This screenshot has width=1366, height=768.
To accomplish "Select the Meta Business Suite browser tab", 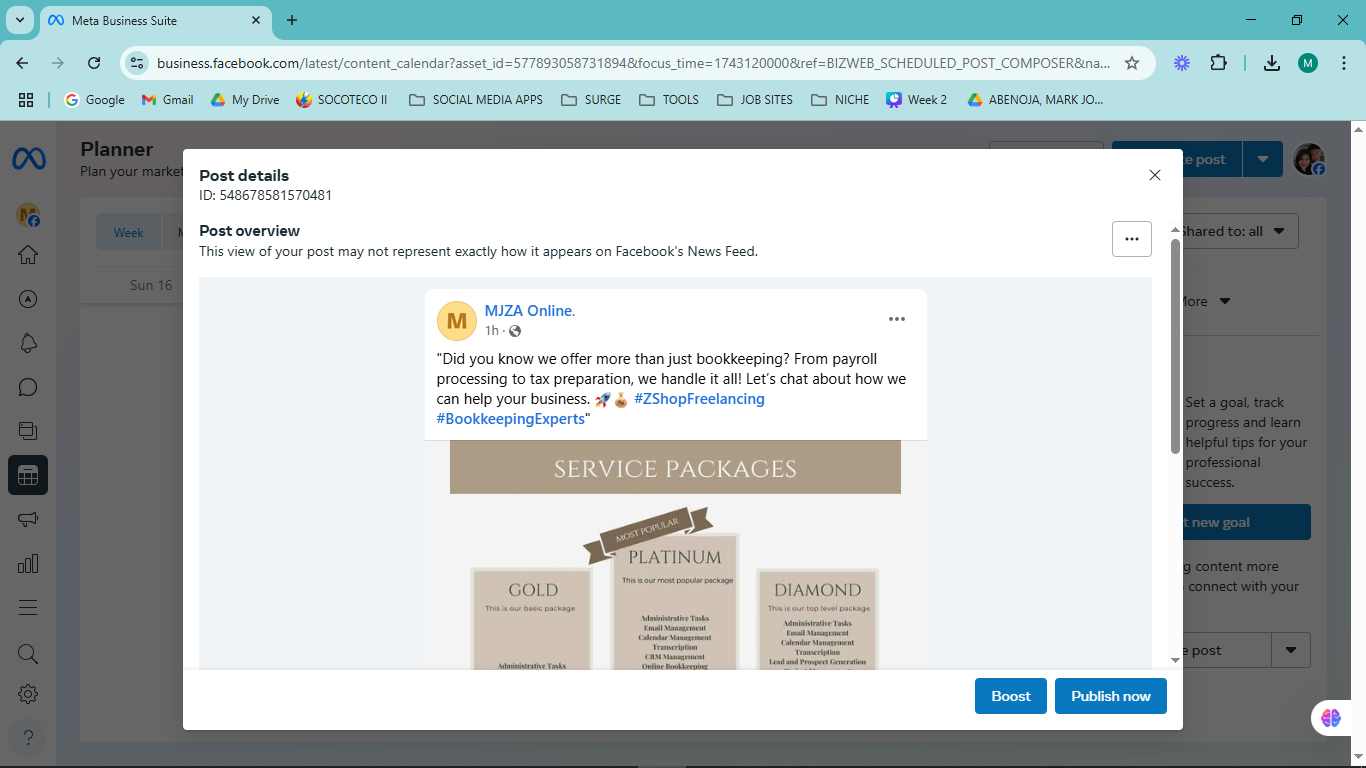I will (156, 20).
